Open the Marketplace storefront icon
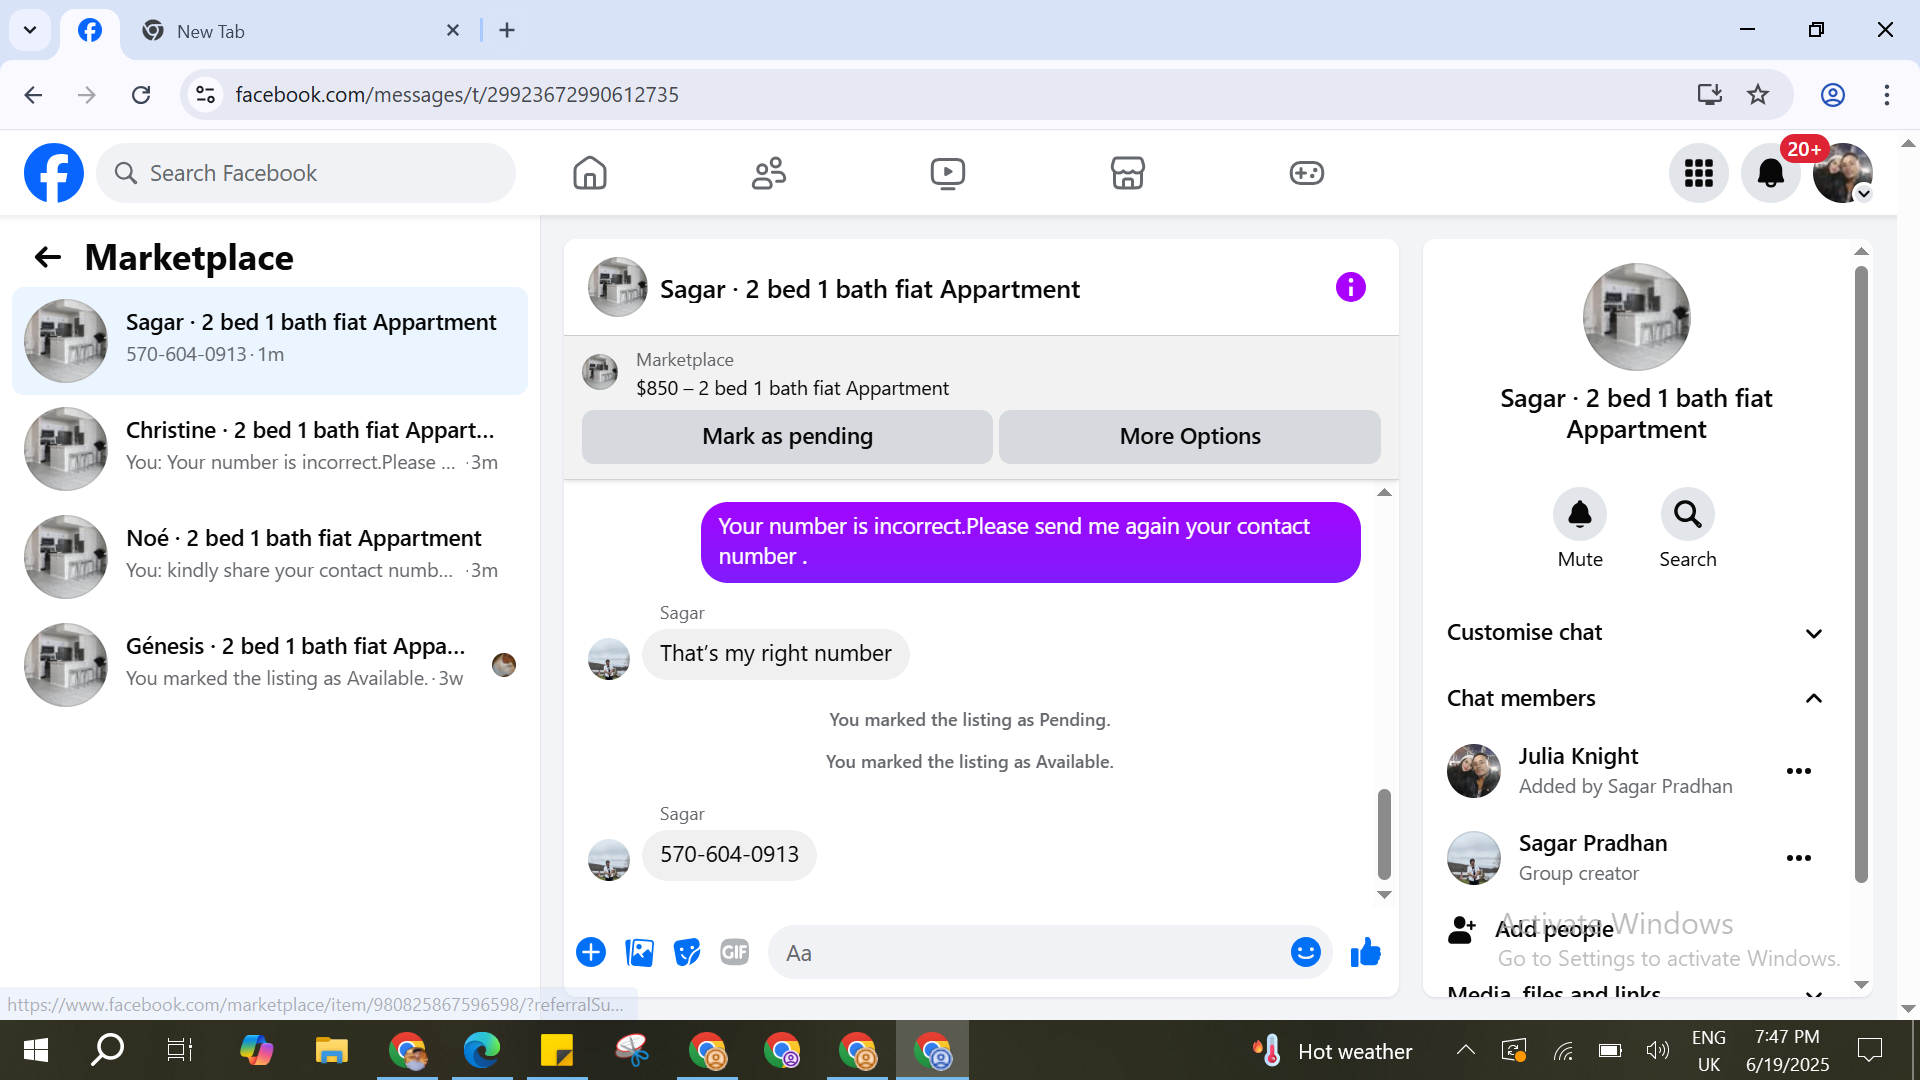This screenshot has height=1080, width=1920. point(1128,173)
